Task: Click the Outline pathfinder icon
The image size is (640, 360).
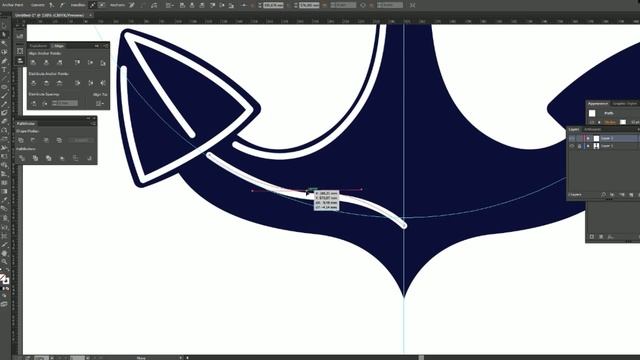Action: pos(76,158)
